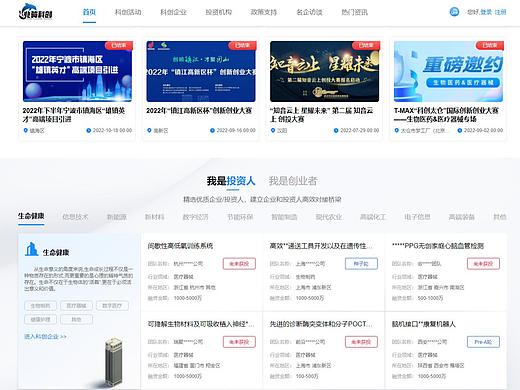
Task: Select the 智能制造 category tab
Action: tap(284, 217)
